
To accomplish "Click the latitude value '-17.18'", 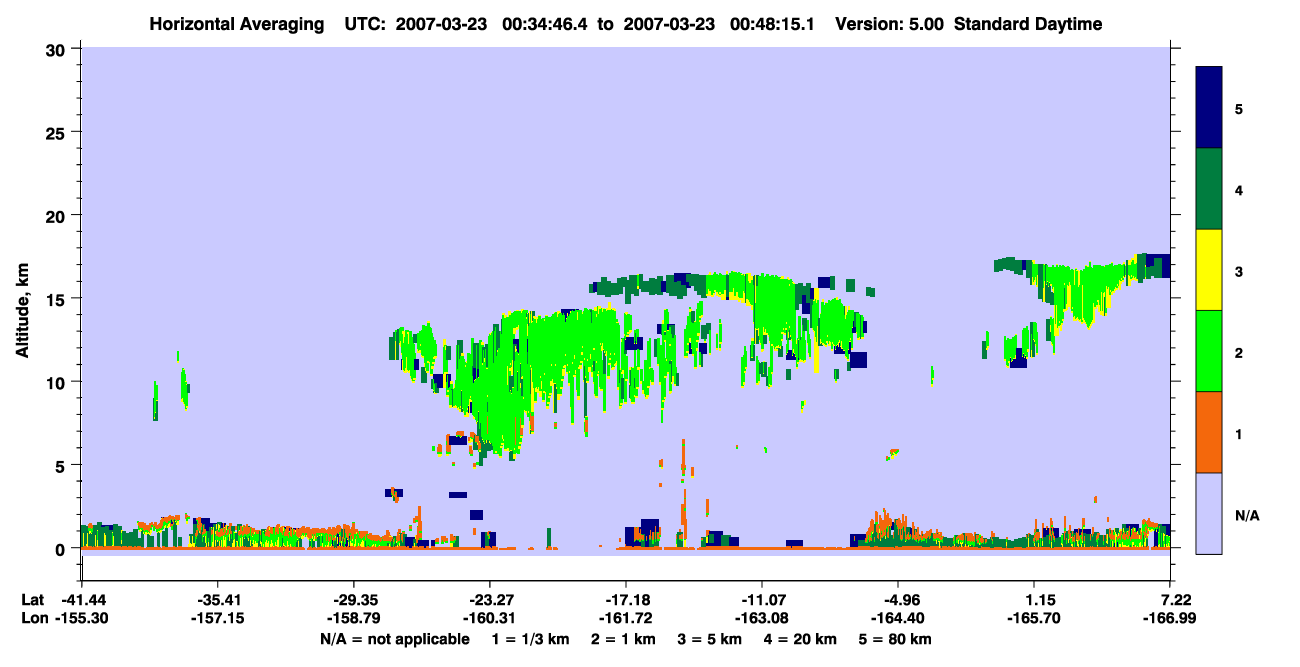I will tap(626, 600).
